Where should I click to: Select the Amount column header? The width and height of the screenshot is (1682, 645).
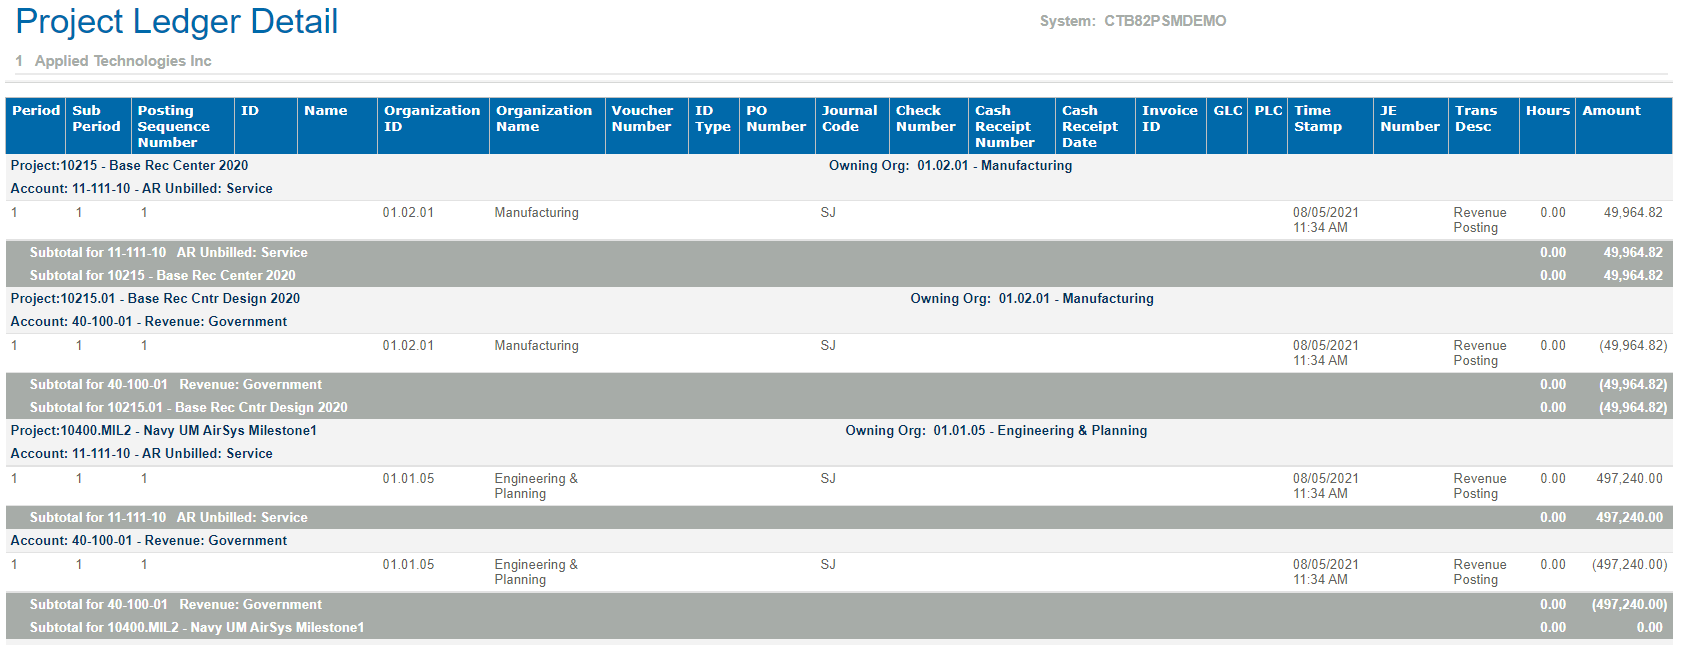click(1611, 111)
